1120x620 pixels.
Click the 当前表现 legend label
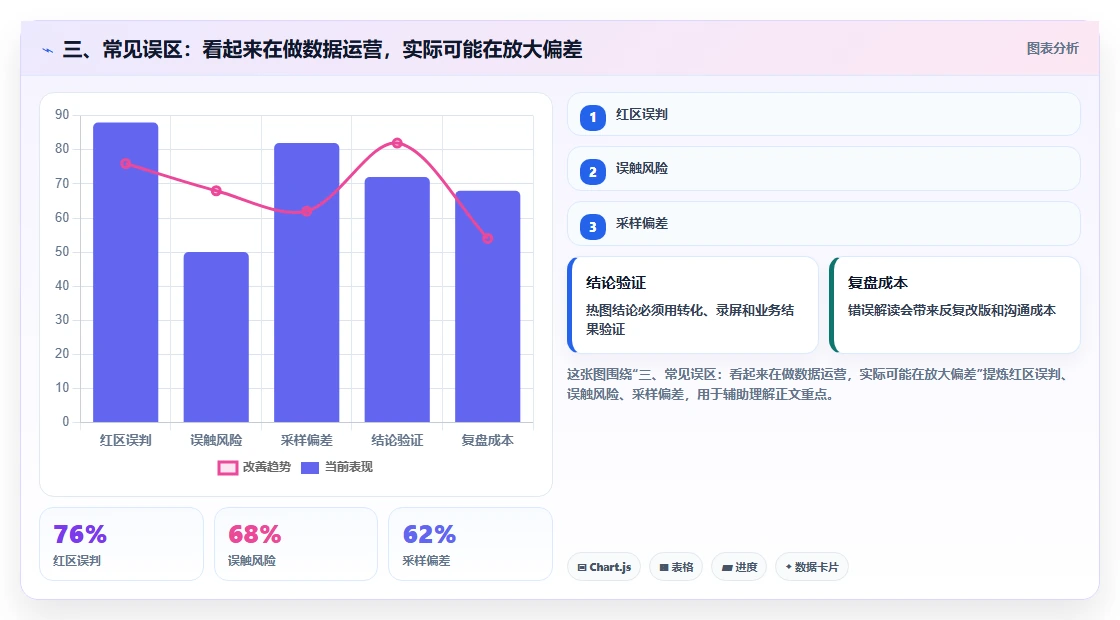point(349,467)
